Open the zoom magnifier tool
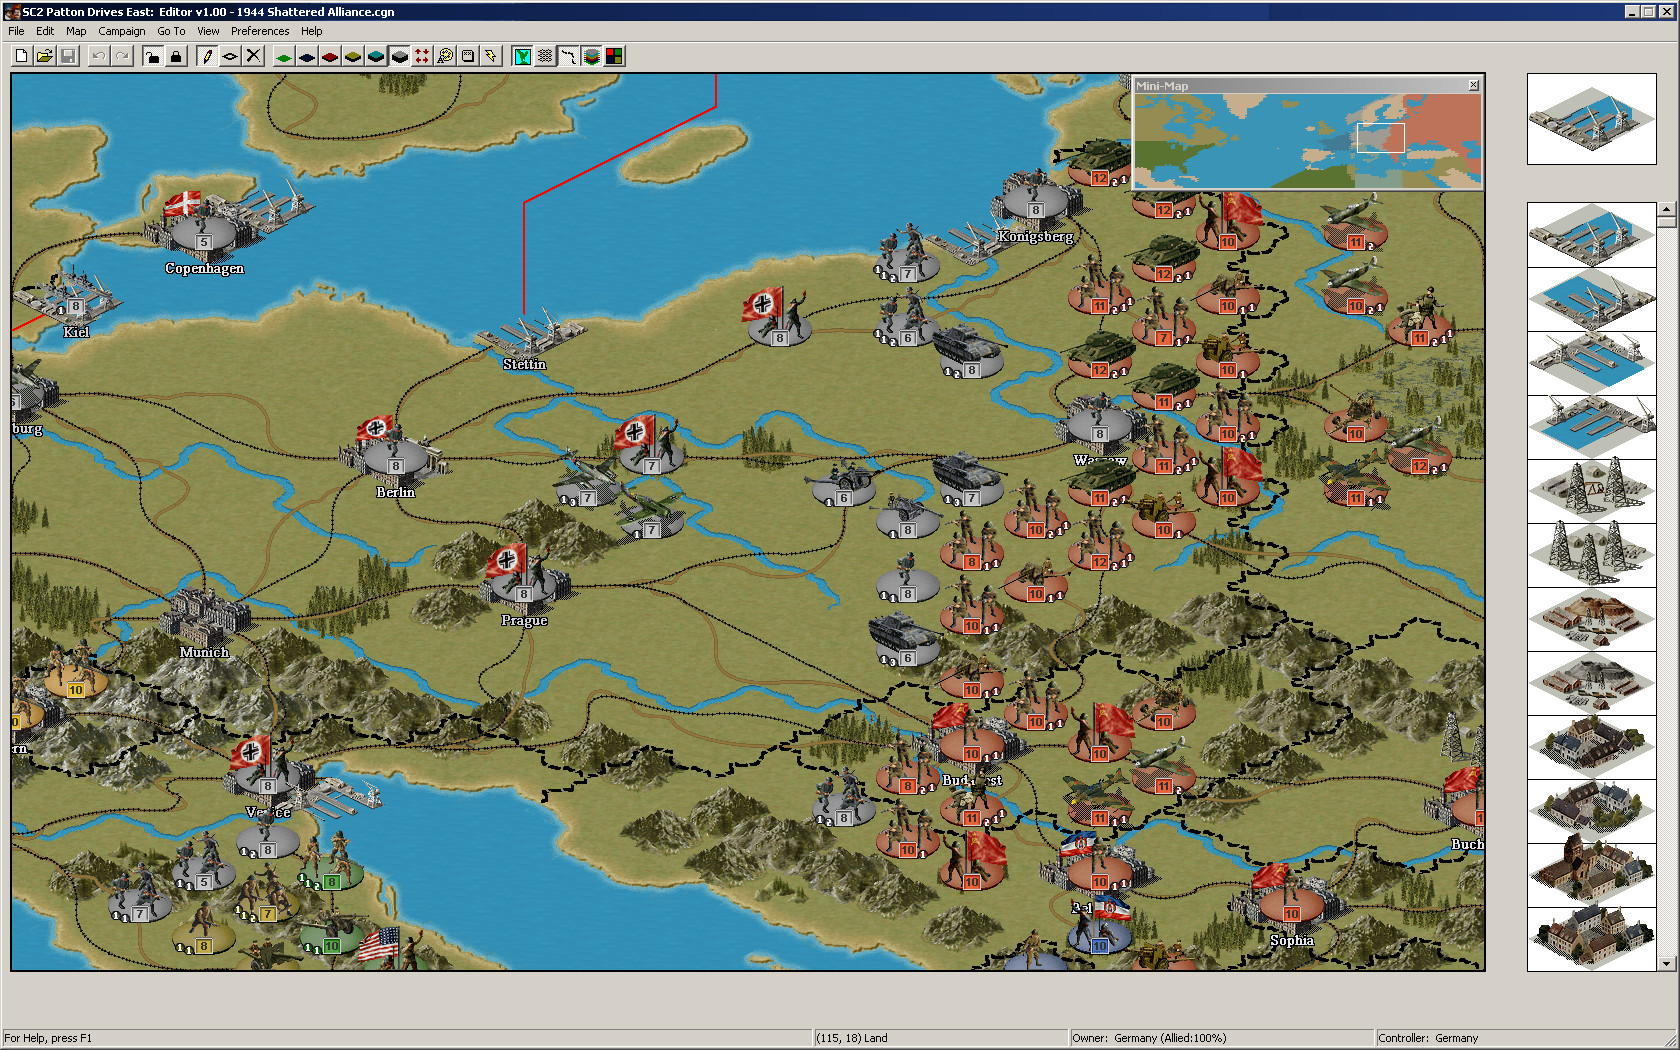The height and width of the screenshot is (1050, 1680). tap(446, 56)
